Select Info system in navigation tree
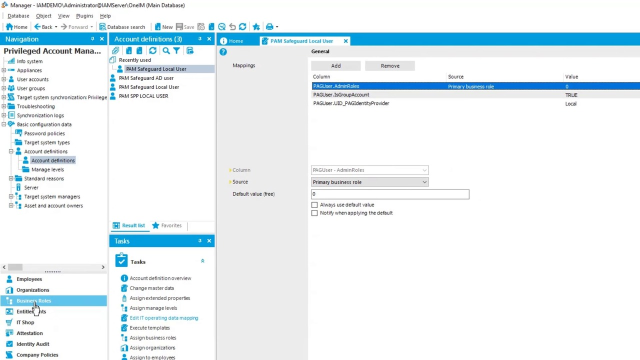This screenshot has width=640, height=360. (29, 61)
